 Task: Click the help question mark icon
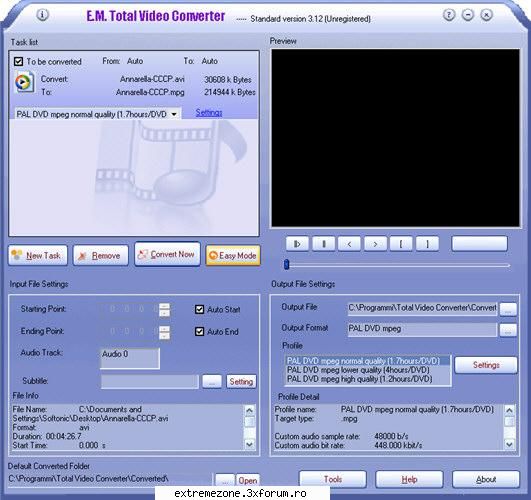point(449,15)
